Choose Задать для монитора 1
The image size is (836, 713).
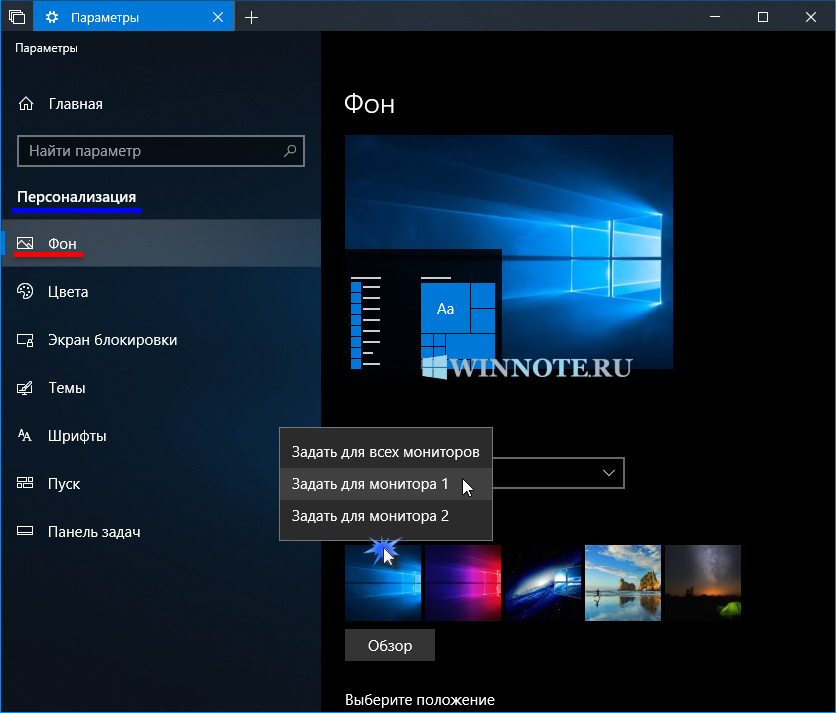(x=370, y=484)
